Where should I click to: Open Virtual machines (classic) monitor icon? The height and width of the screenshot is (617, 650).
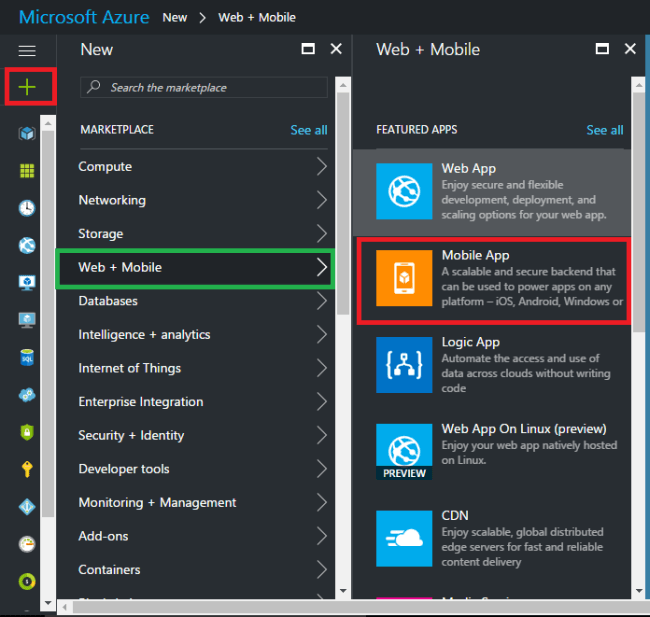click(27, 283)
